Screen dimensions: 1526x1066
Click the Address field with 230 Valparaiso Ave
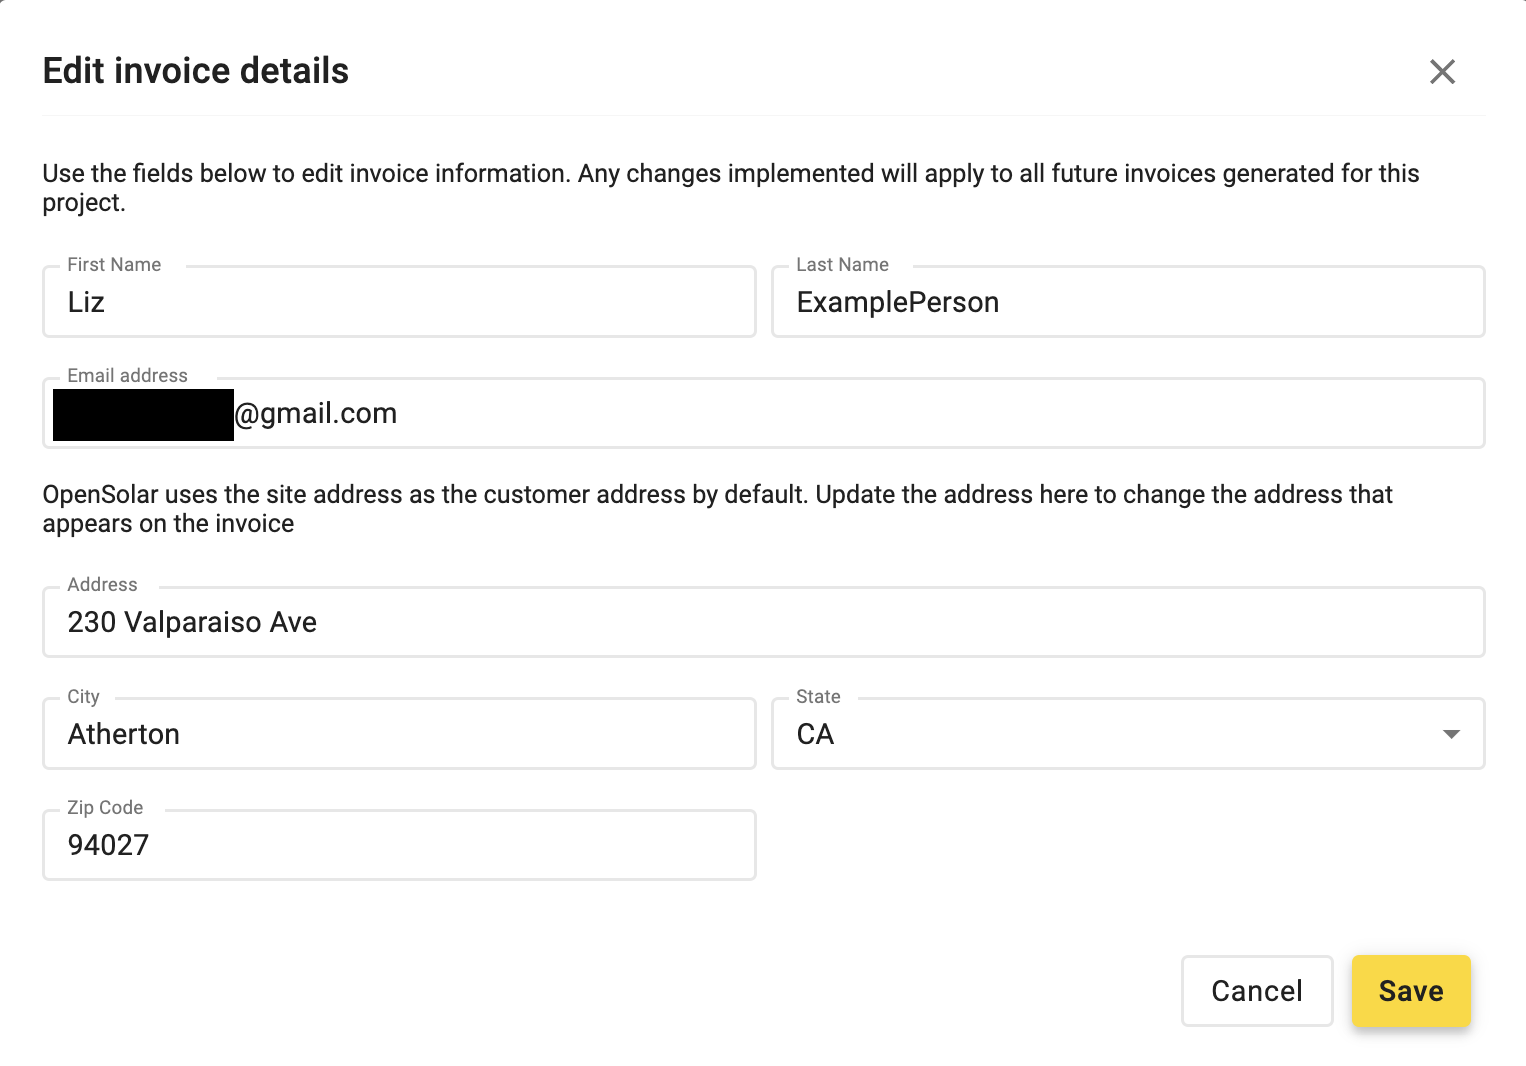(764, 621)
